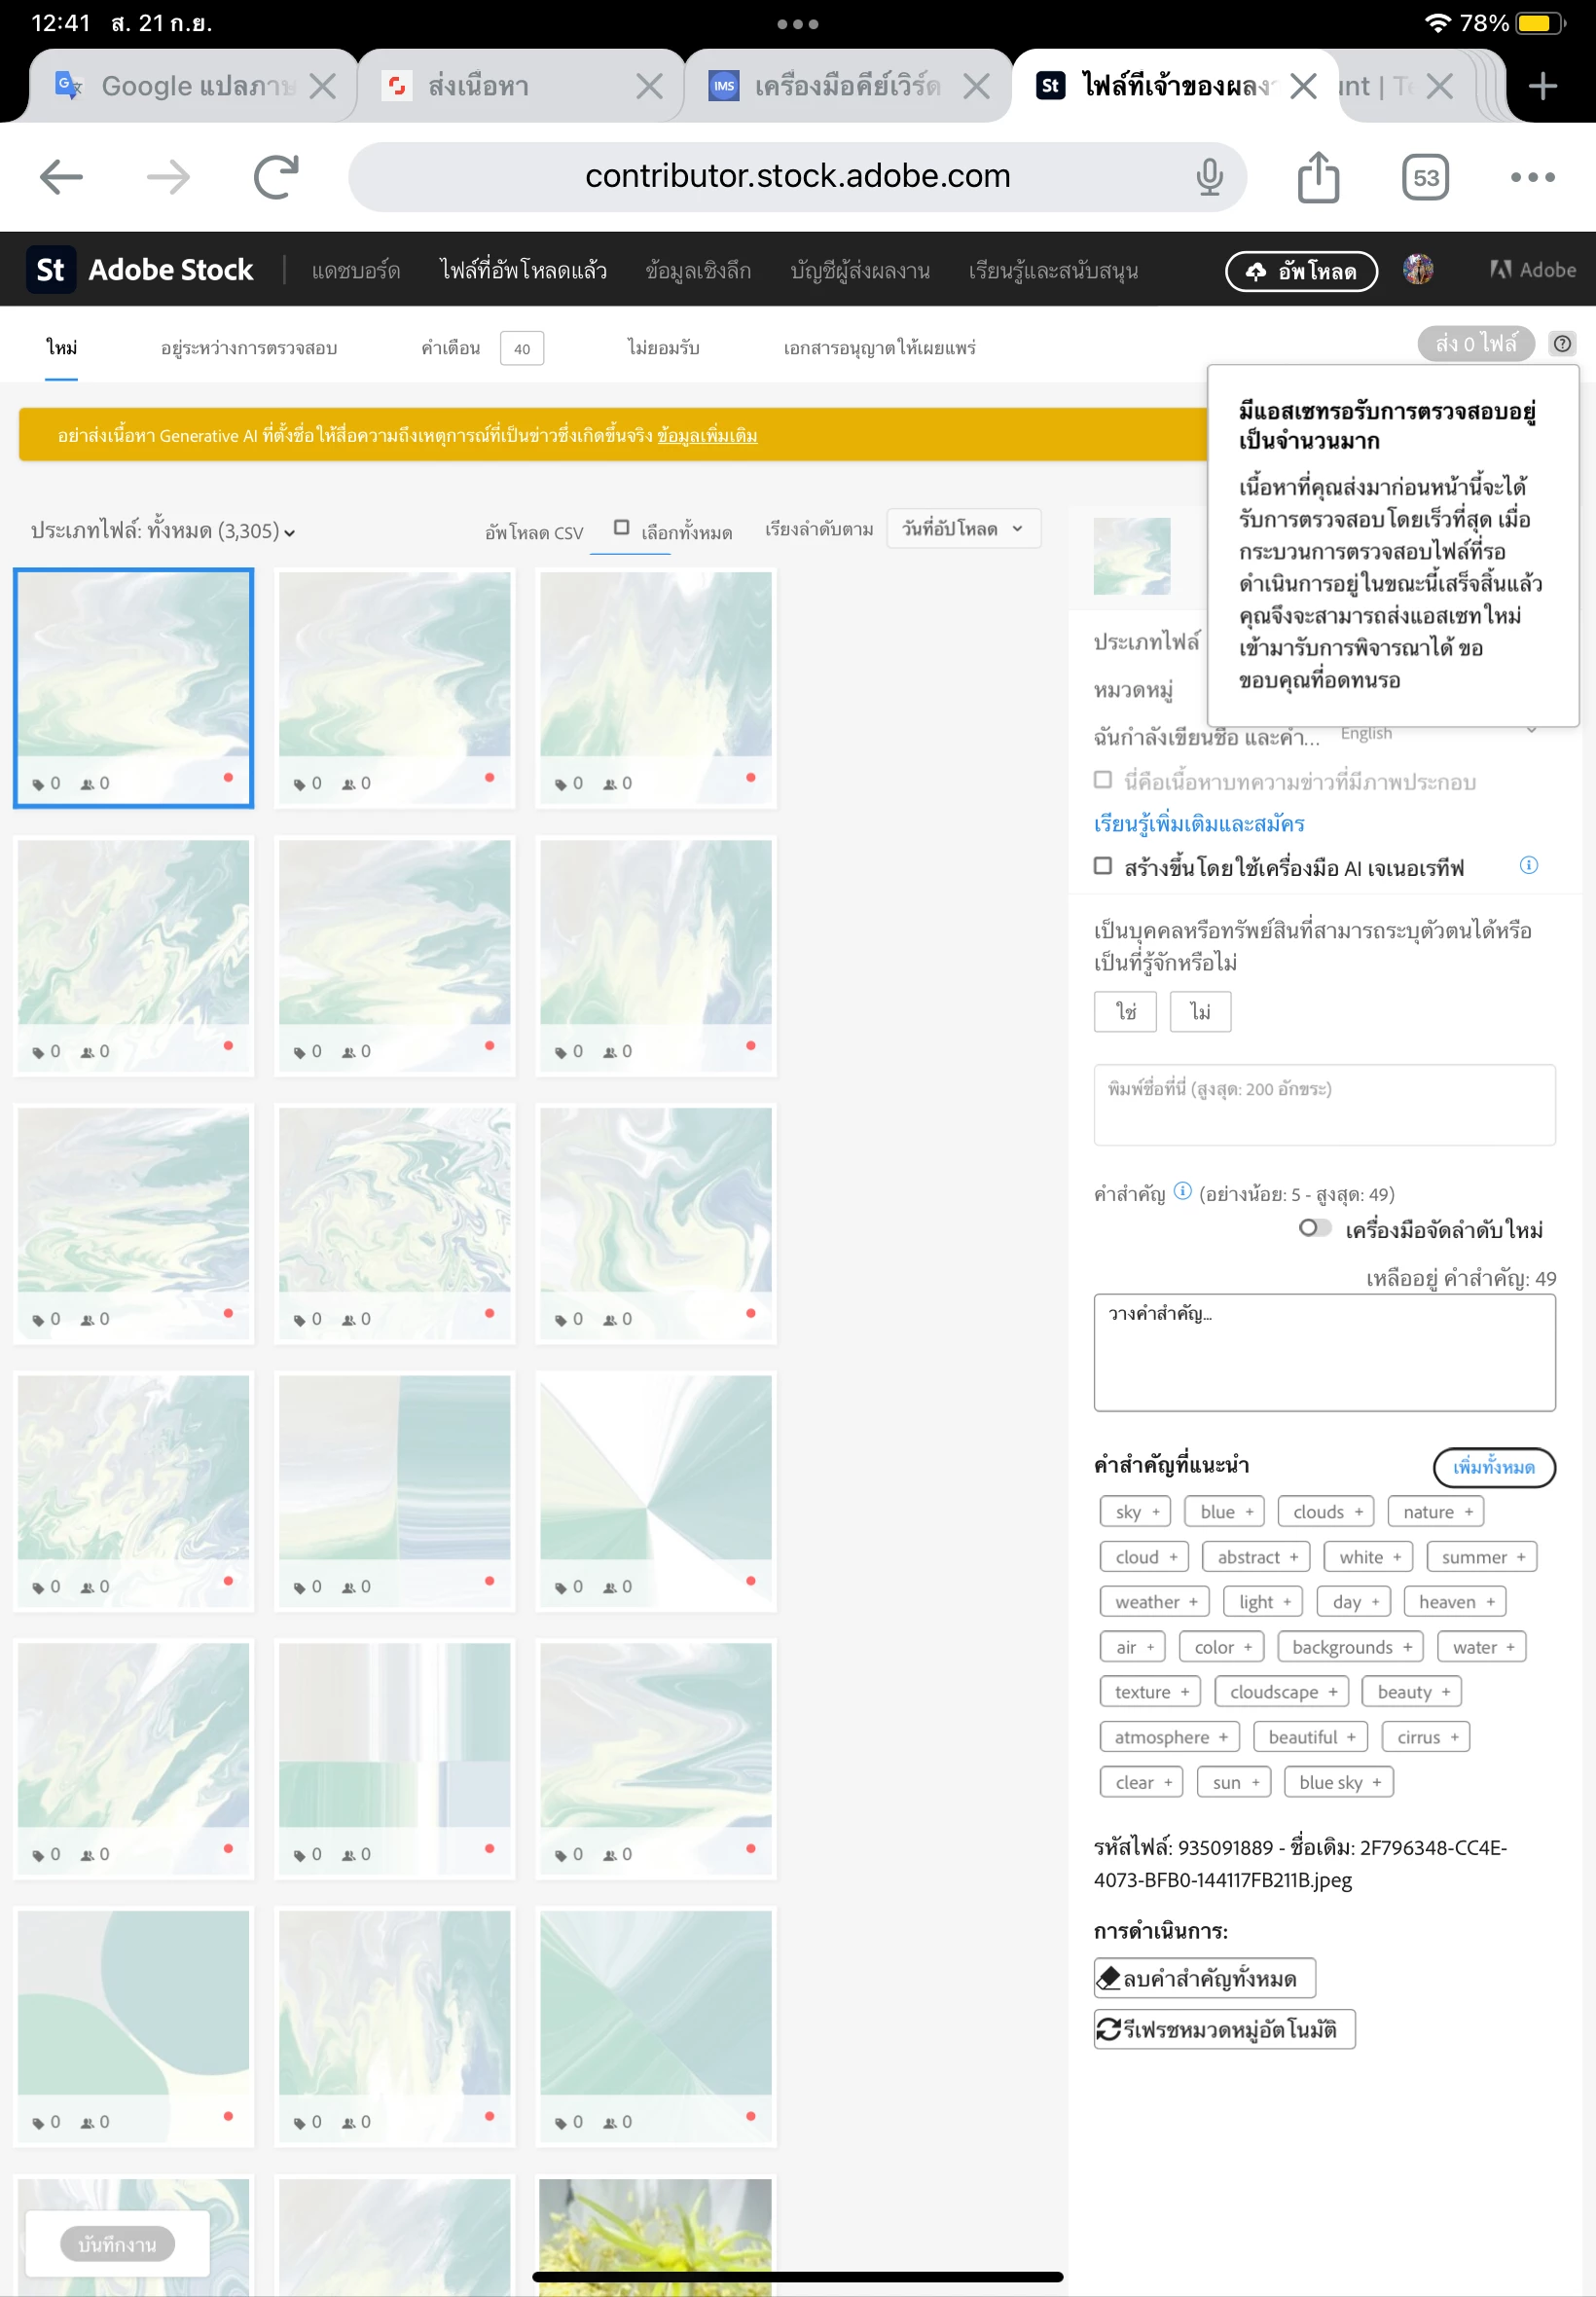
Task: Close the ส่งเนื้อหา tab
Action: click(x=649, y=86)
